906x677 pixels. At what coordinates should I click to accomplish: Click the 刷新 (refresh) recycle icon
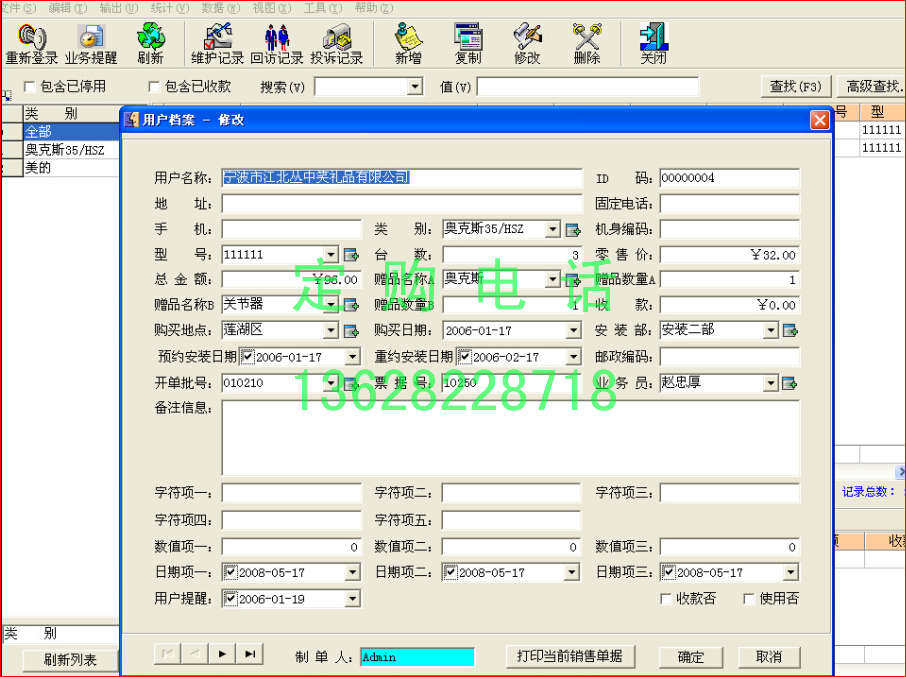coord(150,40)
